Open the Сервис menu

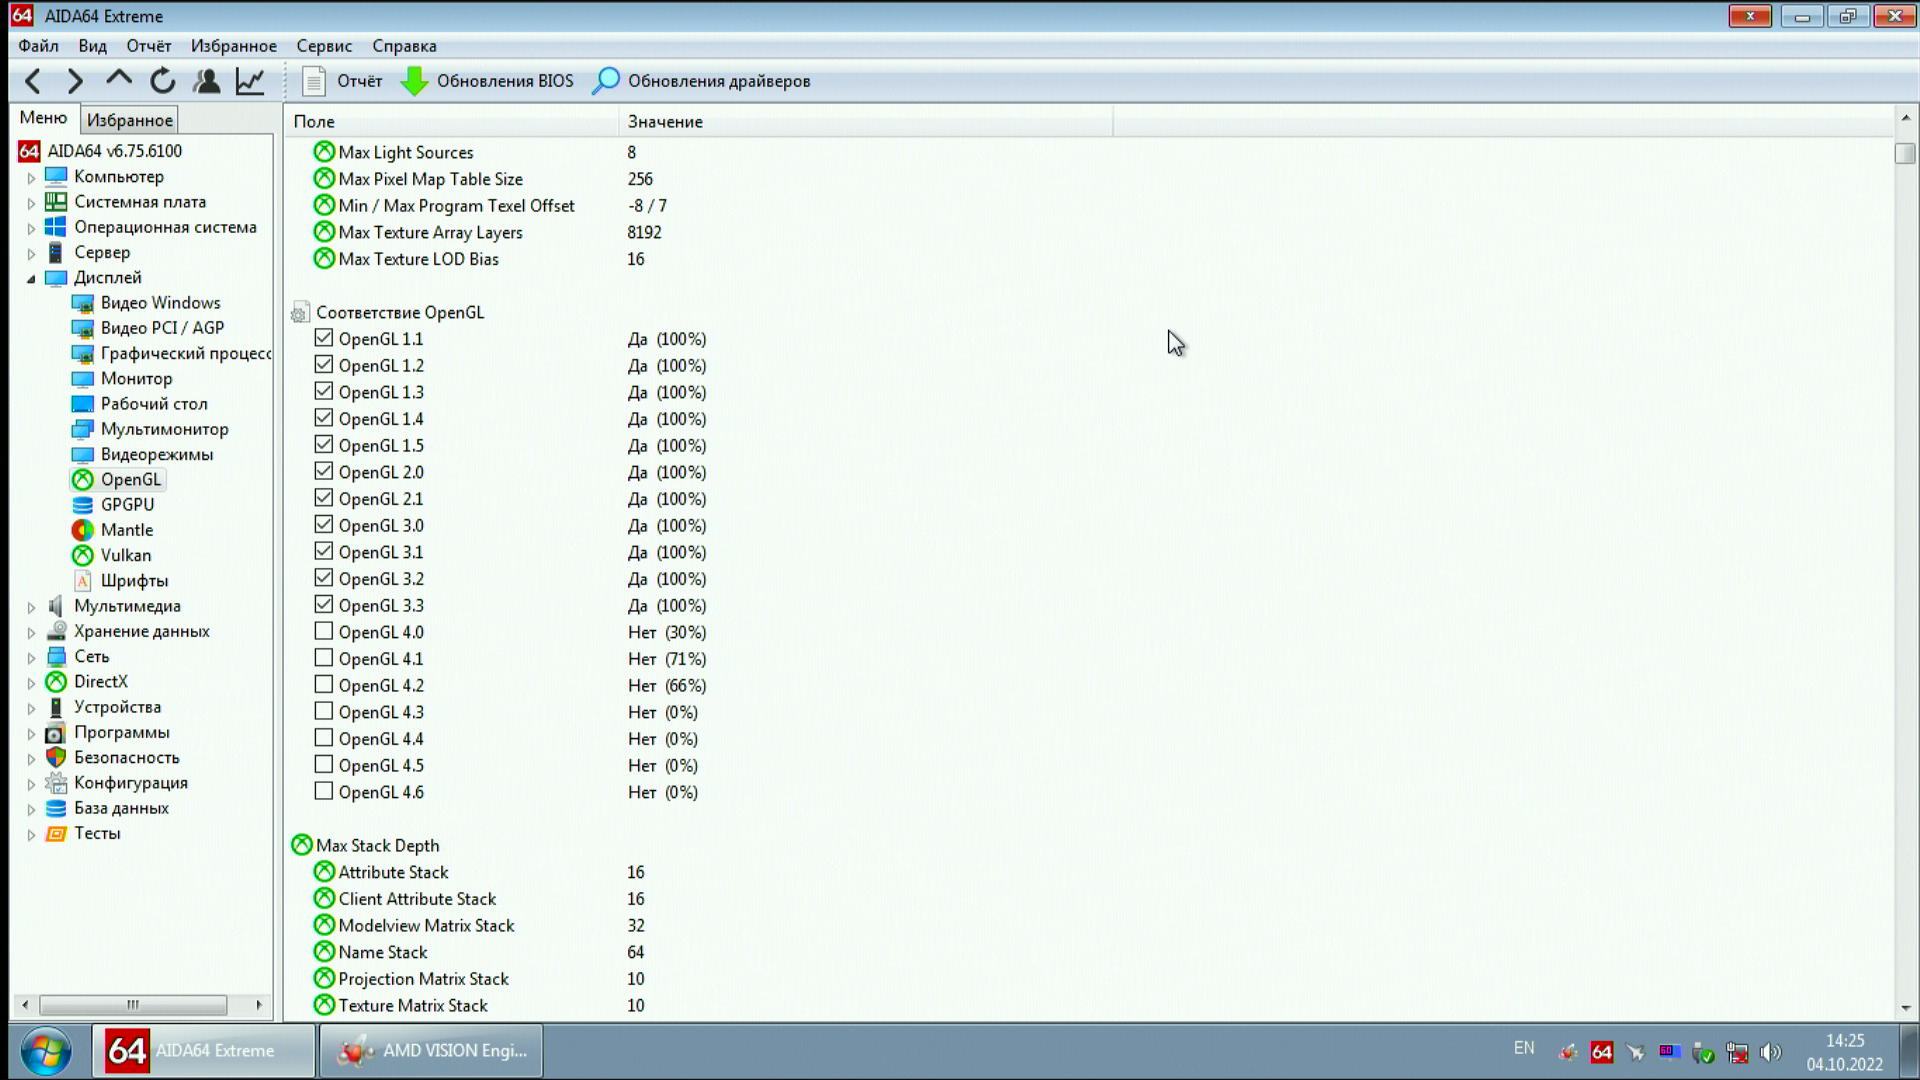[323, 46]
